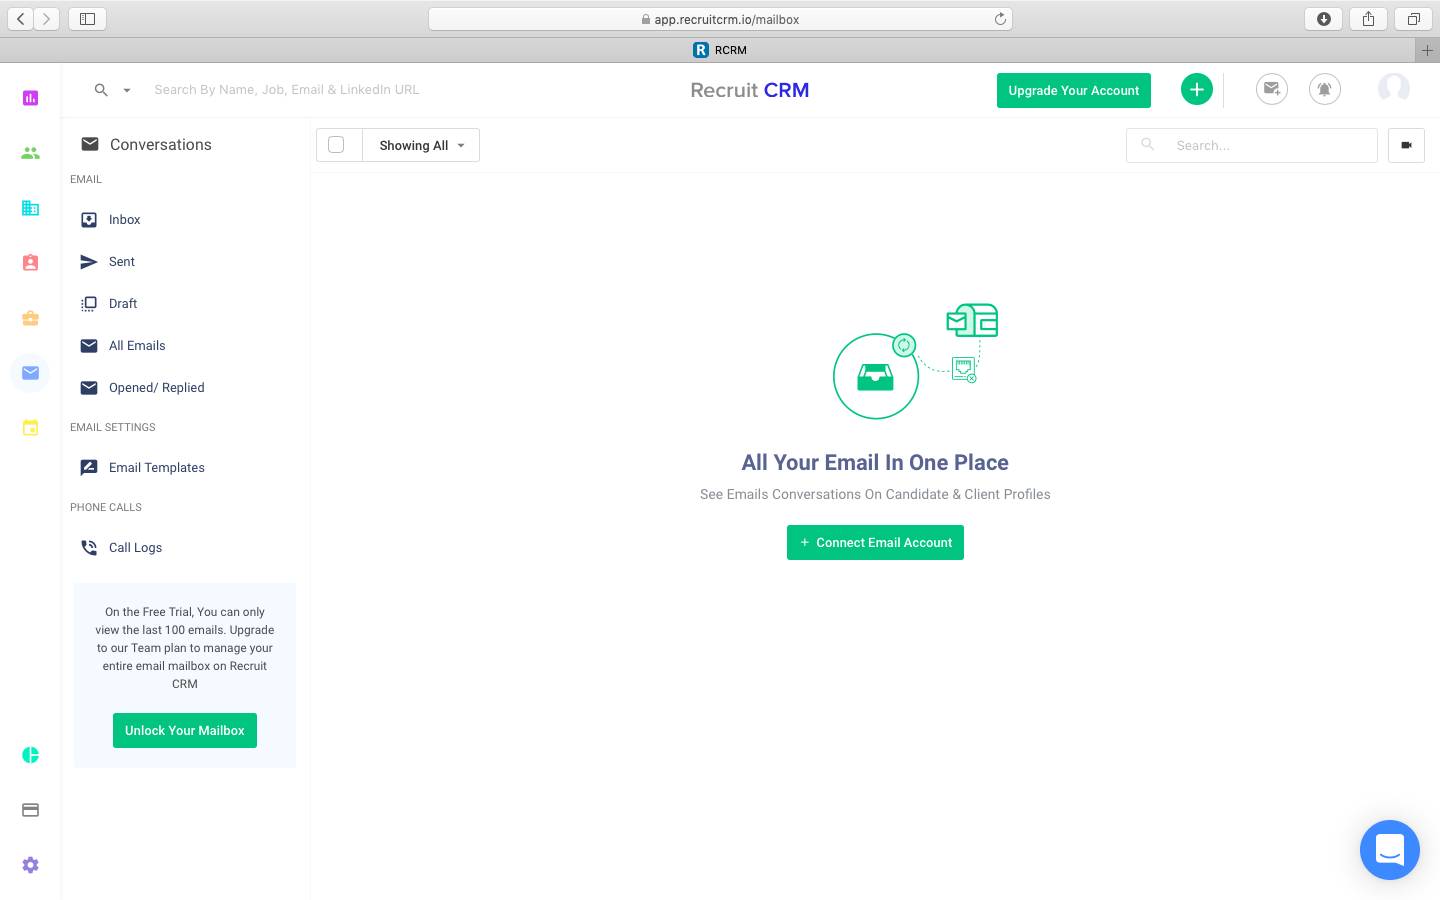Viewport: 1440px width, 900px height.
Task: Click Upgrade Your Account button
Action: pyautogui.click(x=1074, y=90)
